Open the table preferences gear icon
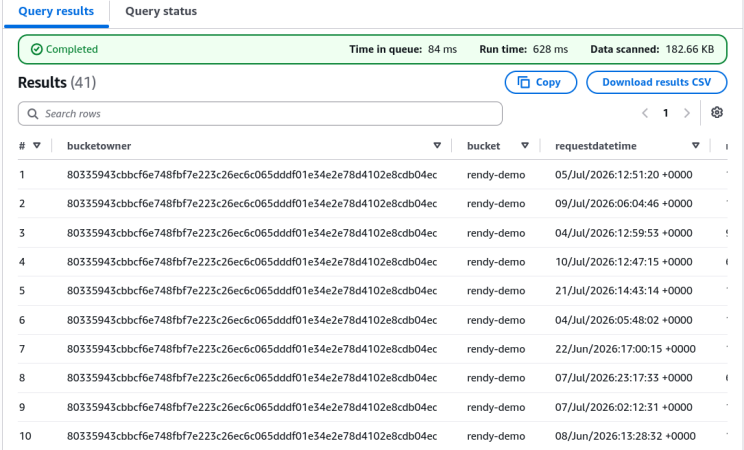Image resolution: width=744 pixels, height=450 pixels. [716, 112]
